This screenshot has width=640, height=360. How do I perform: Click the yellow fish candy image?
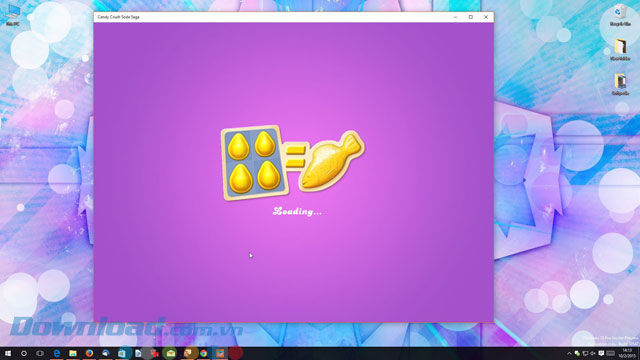click(x=332, y=160)
